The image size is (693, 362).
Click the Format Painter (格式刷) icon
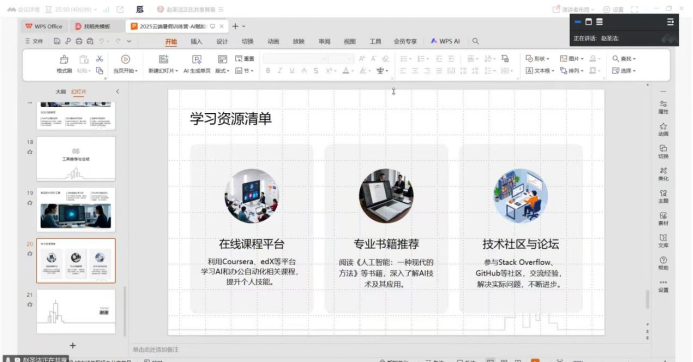[x=64, y=60]
